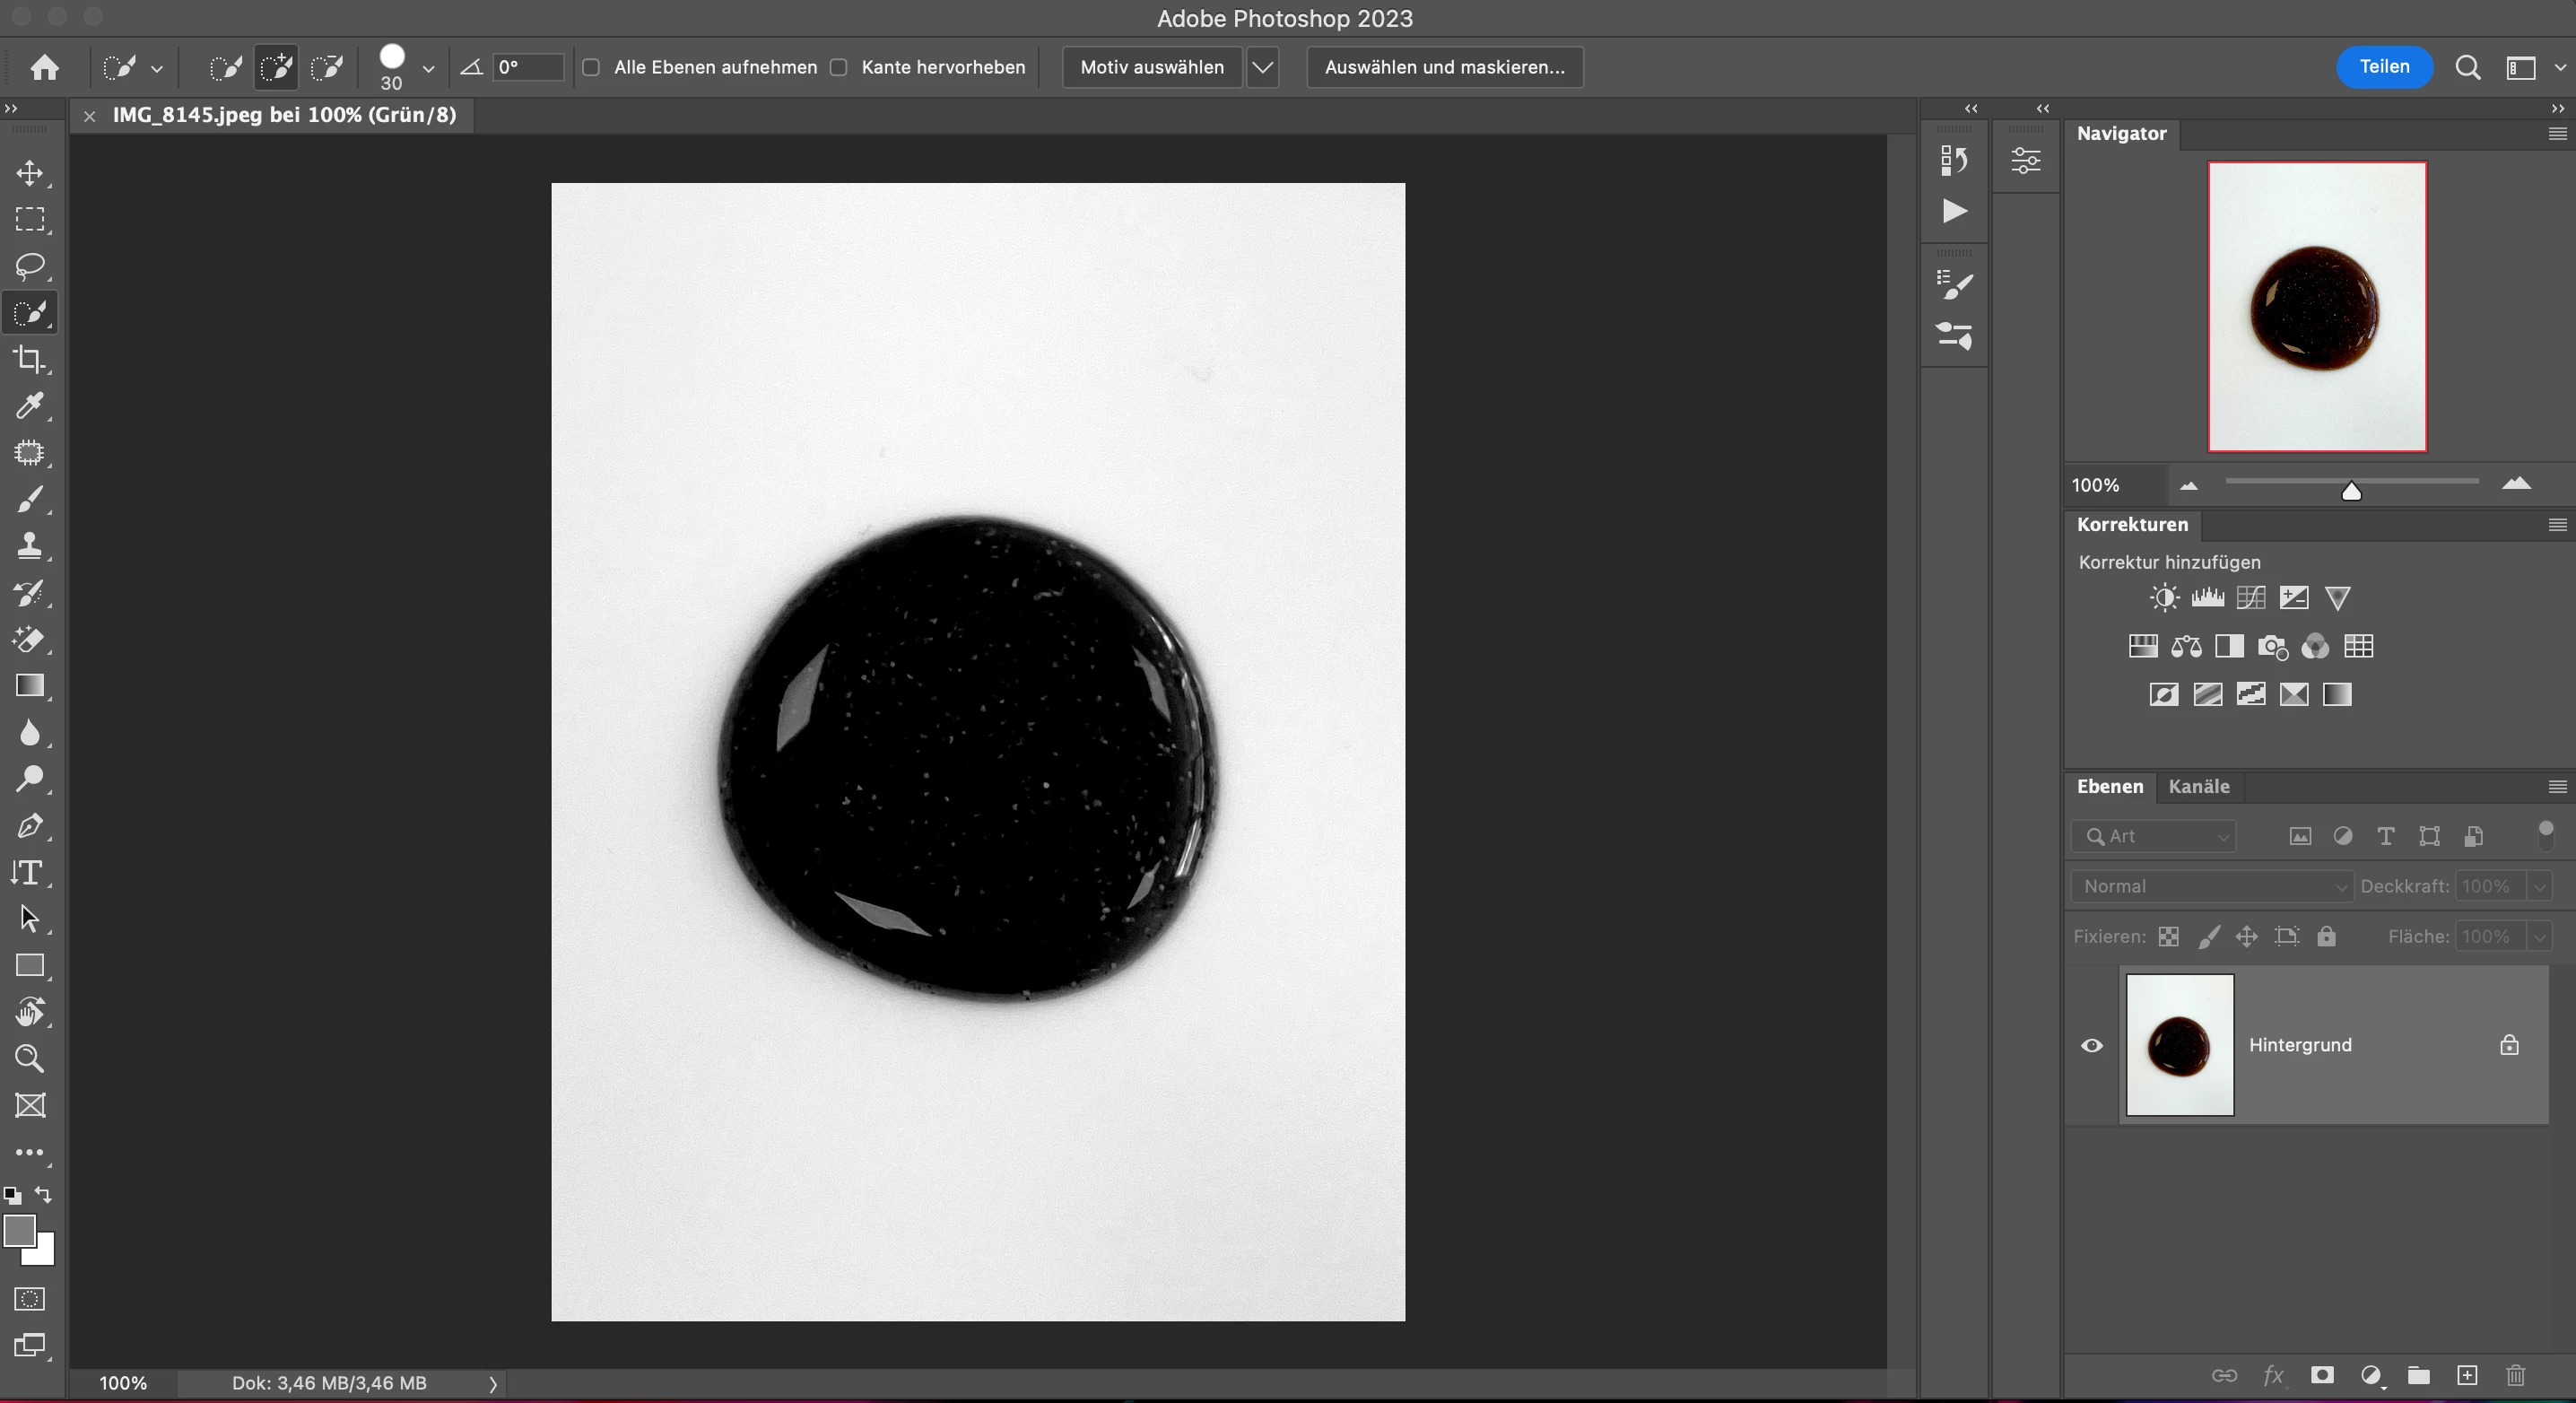Hide the Hintergrund layer visibility
Image resolution: width=2576 pixels, height=1403 pixels.
coord(2091,1045)
